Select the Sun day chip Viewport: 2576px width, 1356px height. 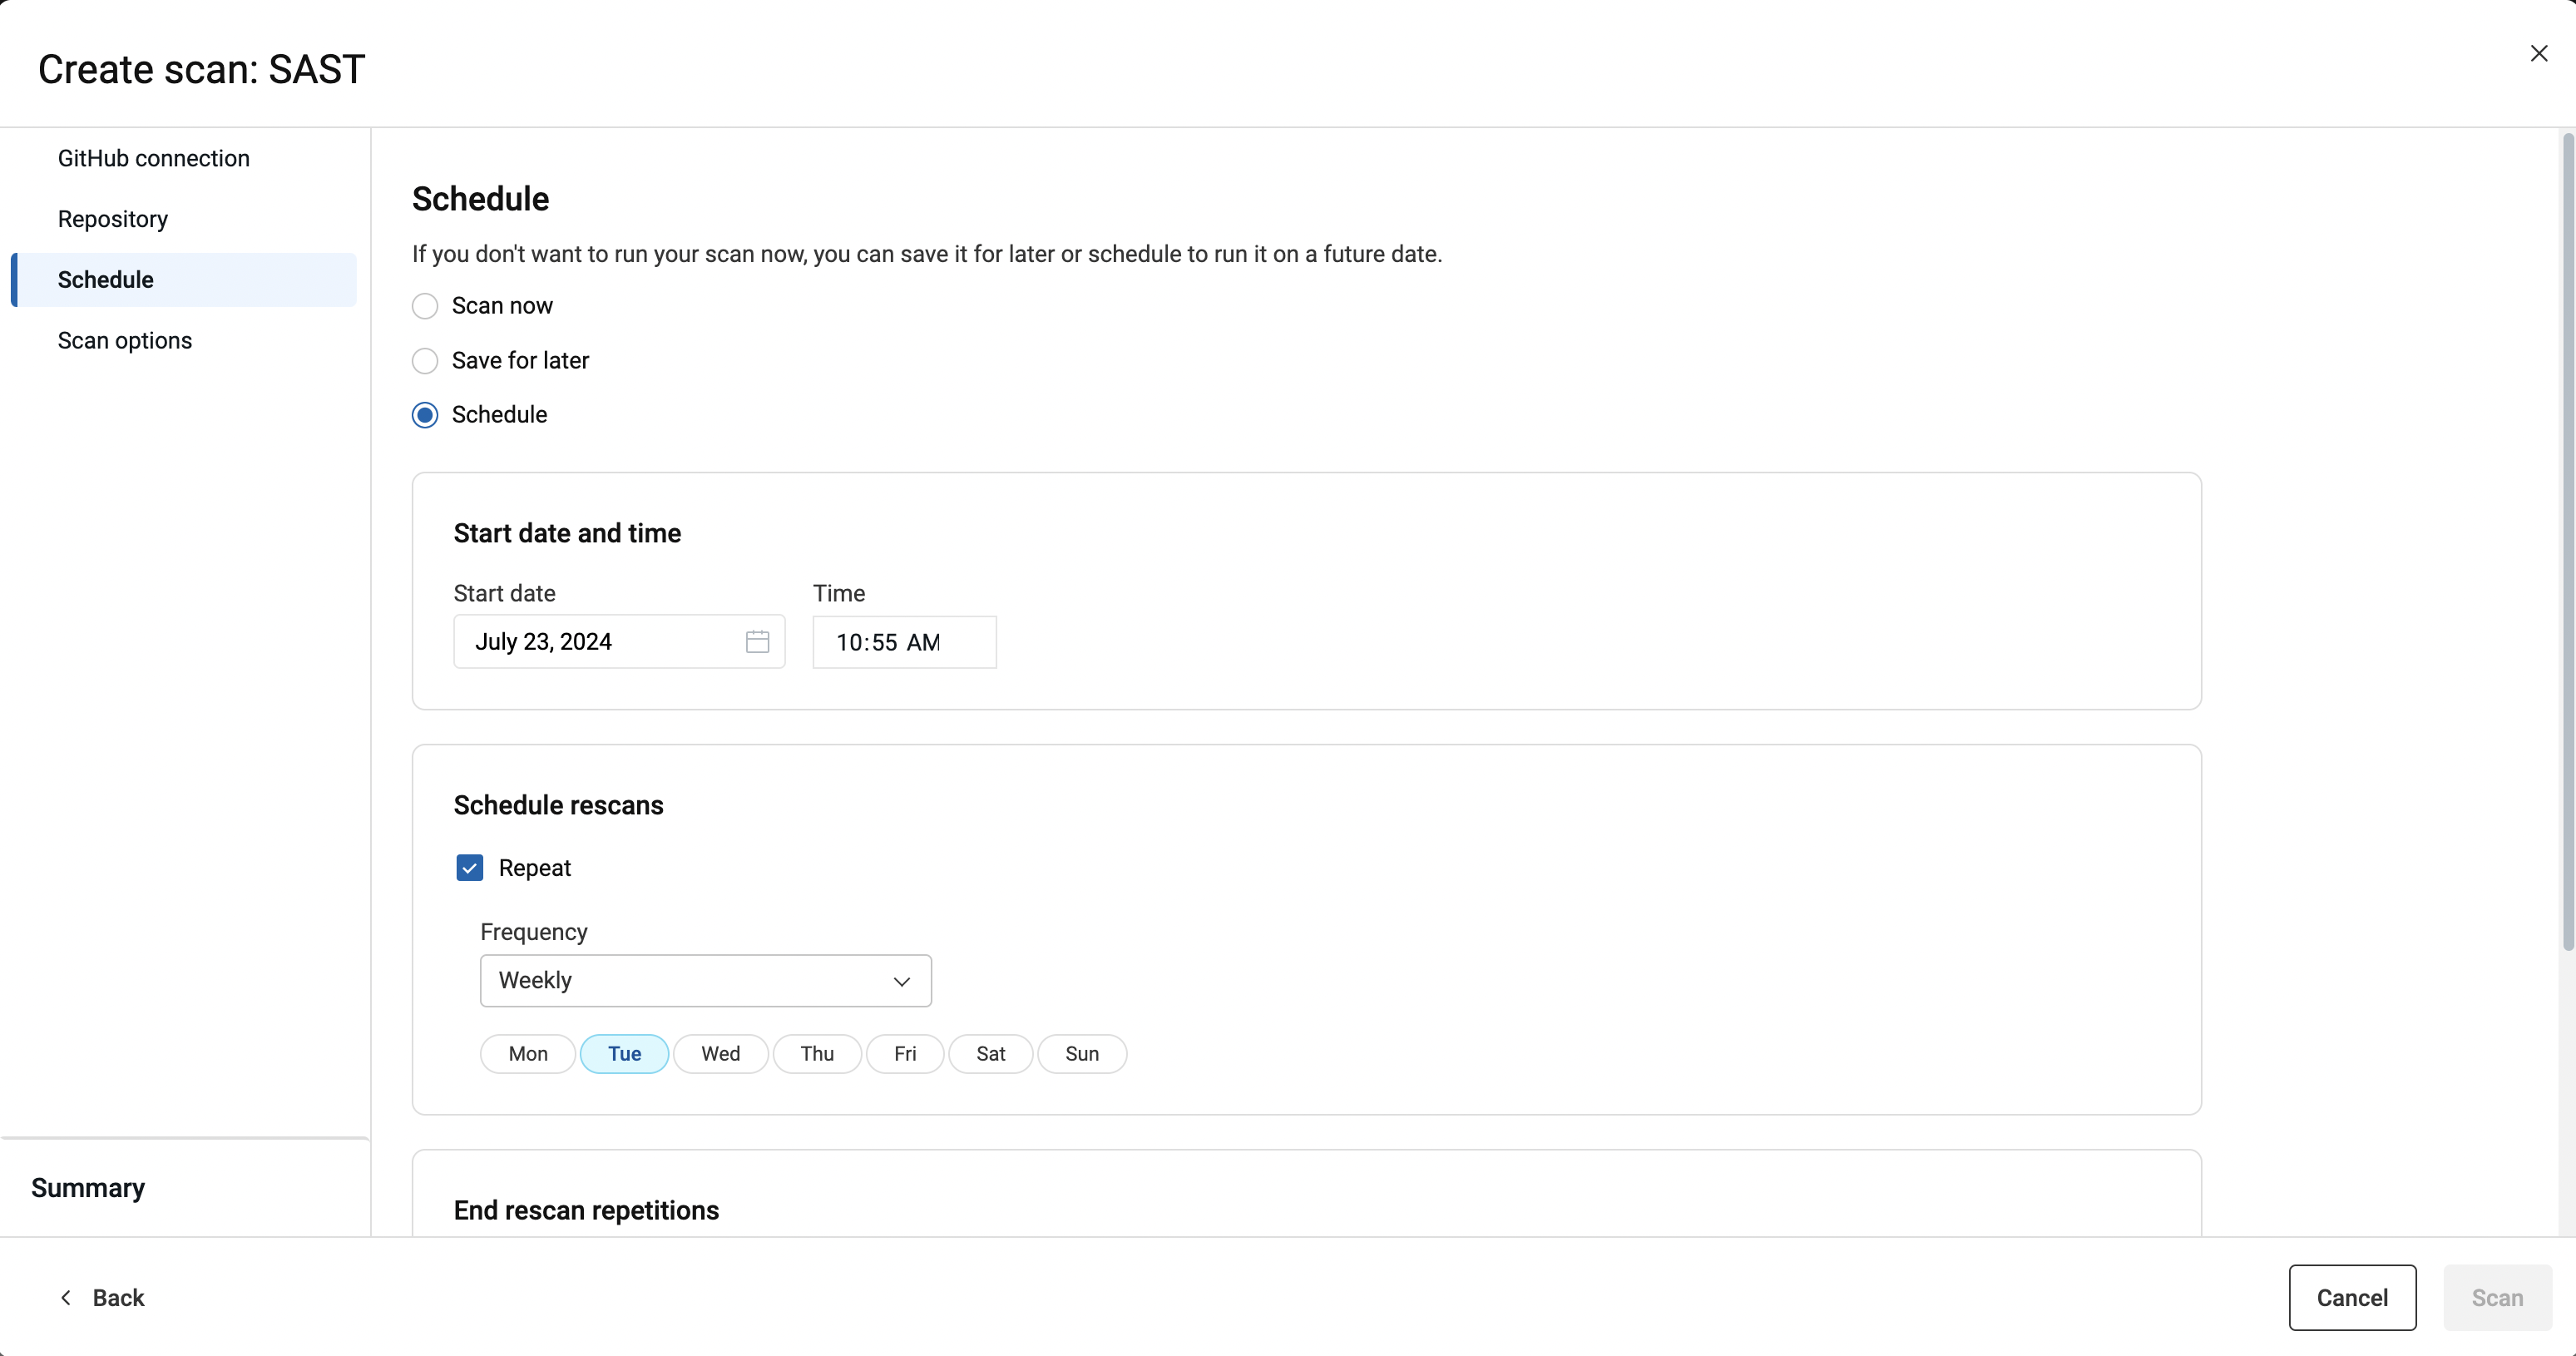(1081, 1054)
